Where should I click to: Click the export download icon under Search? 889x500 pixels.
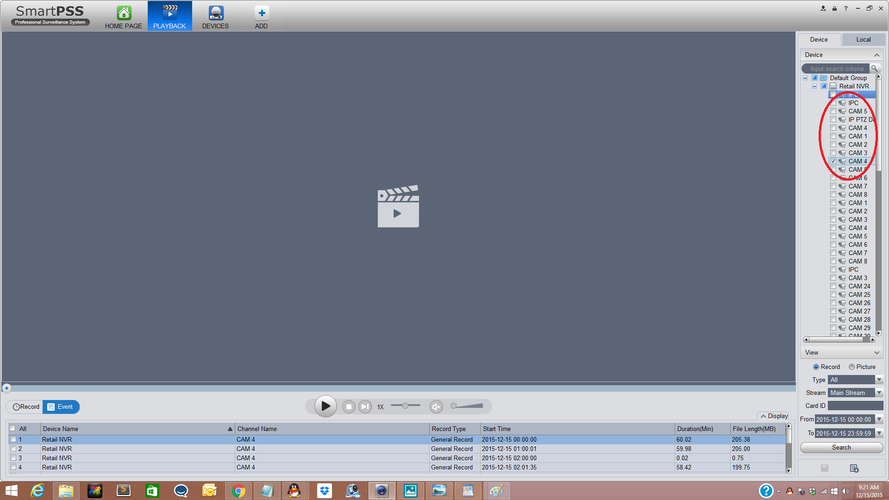[x=854, y=468]
